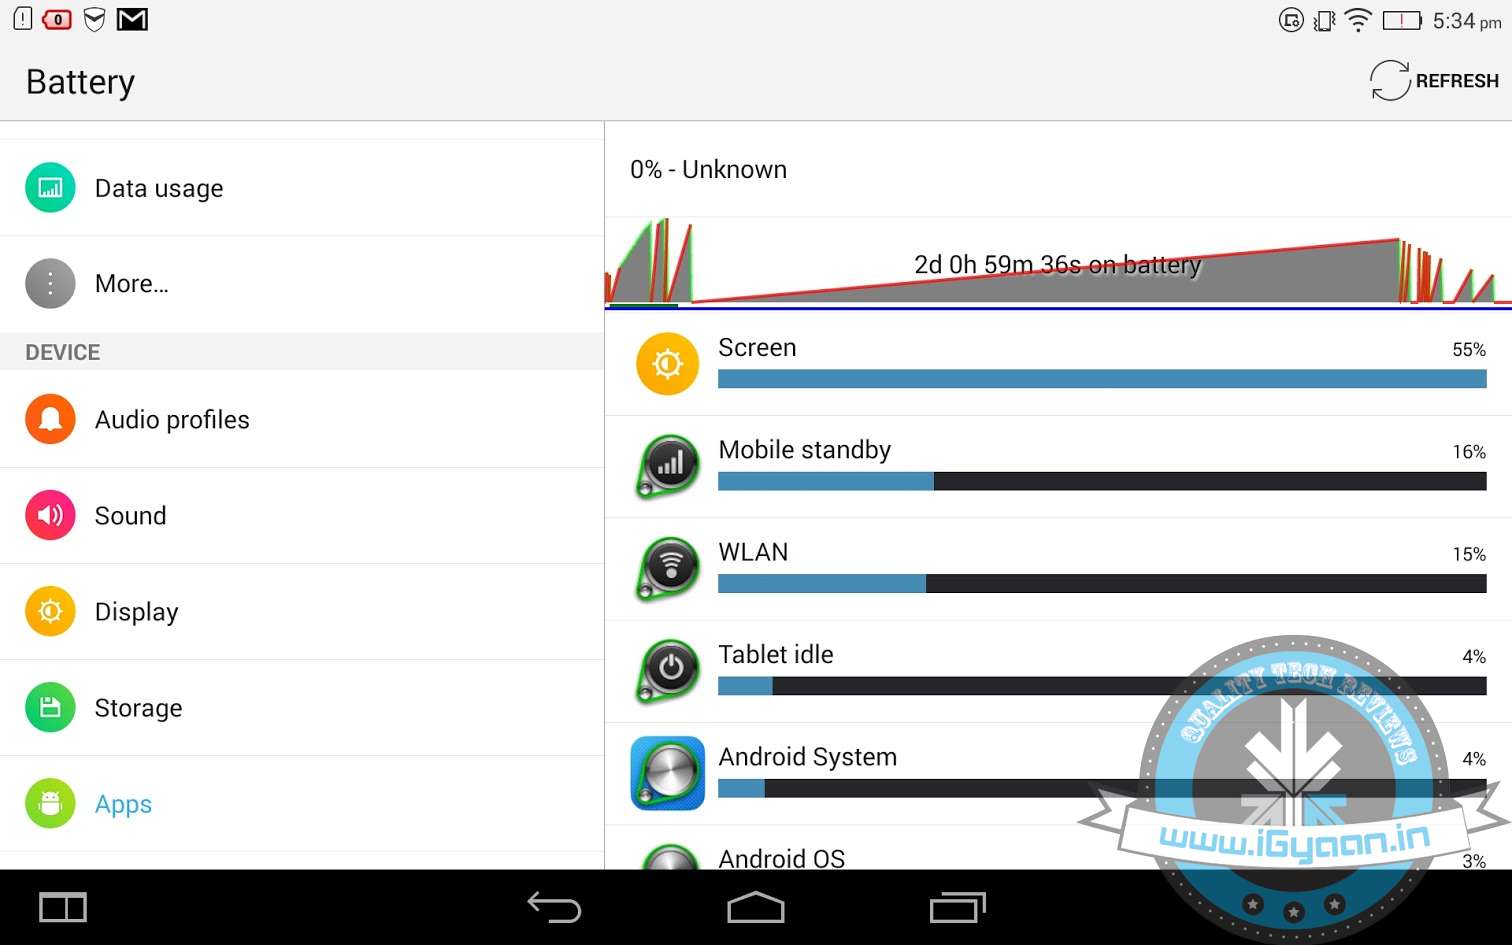
Task: Open the battery history graph
Action: pos(1058,262)
